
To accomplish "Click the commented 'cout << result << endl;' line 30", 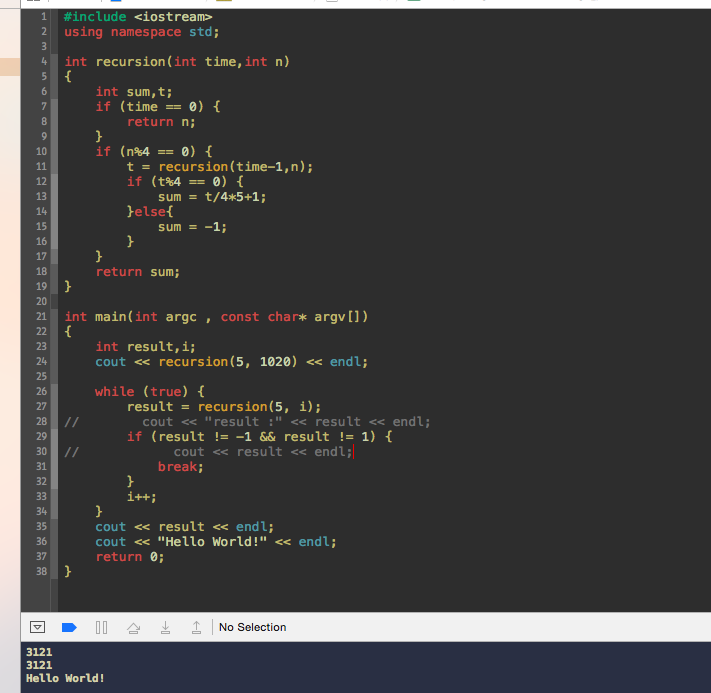I will pos(263,452).
